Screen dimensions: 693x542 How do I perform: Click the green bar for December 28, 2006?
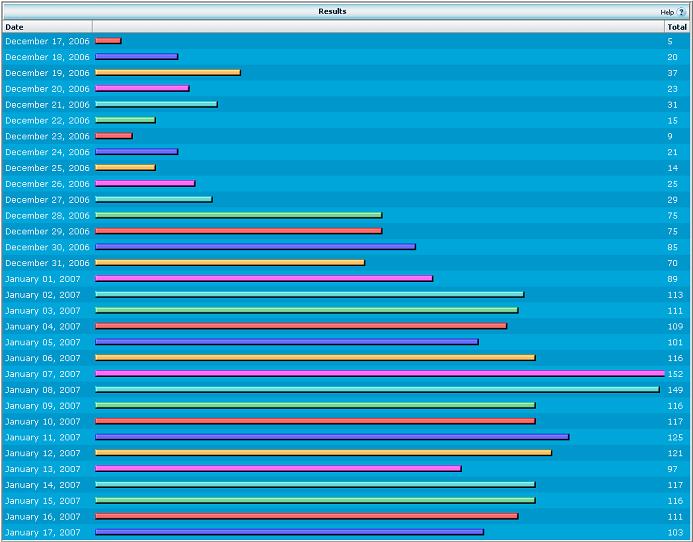click(239, 215)
